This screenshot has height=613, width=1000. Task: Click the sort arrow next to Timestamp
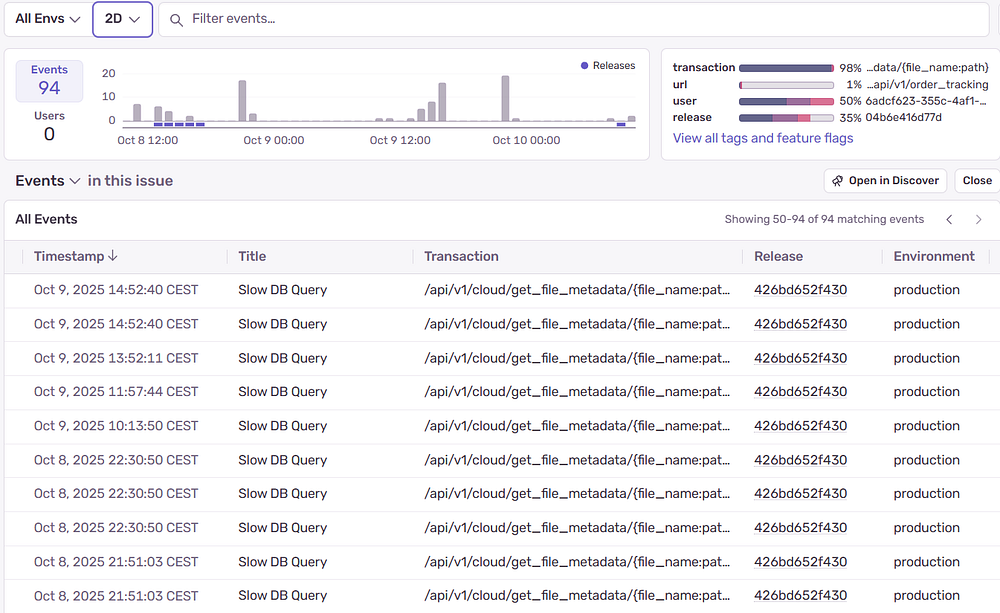[113, 256]
